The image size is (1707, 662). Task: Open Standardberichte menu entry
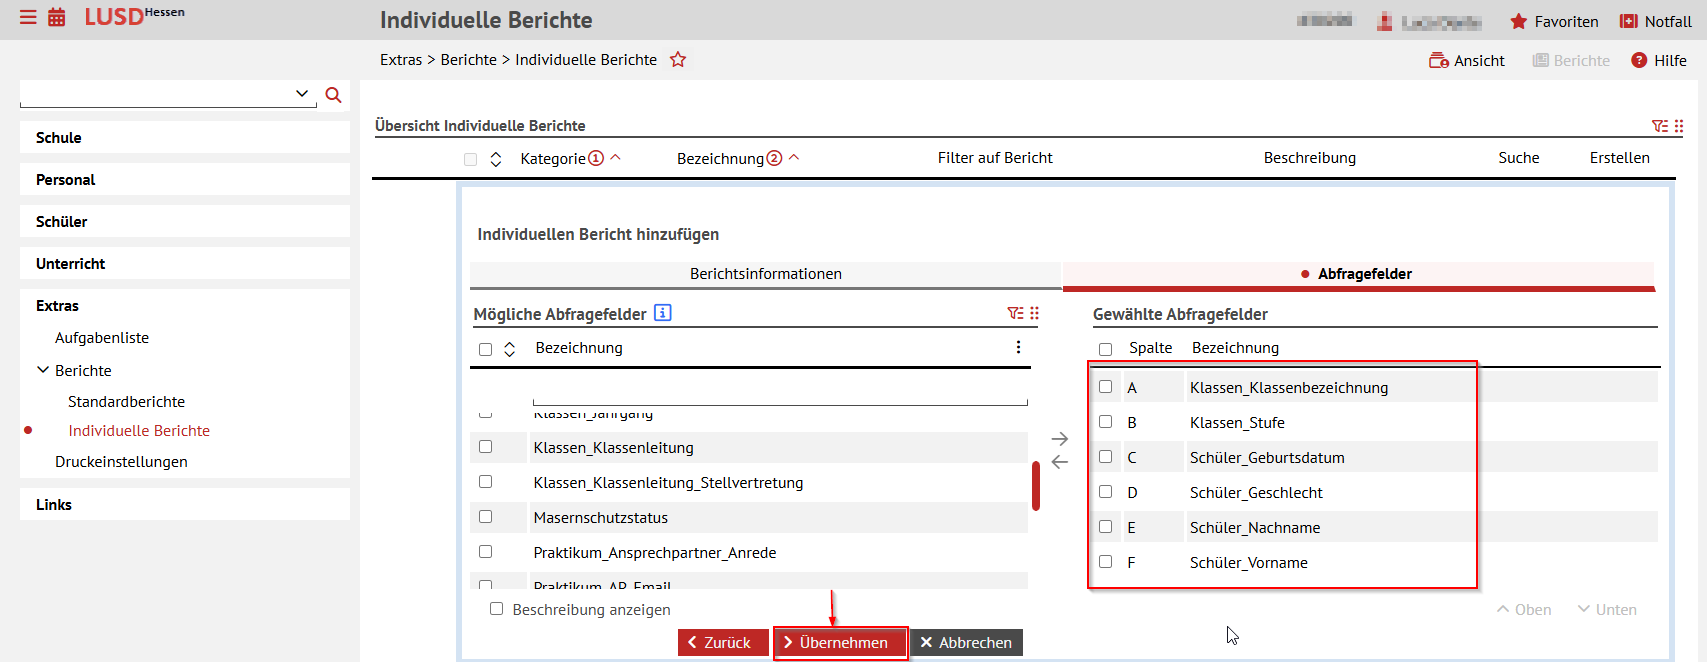click(x=127, y=402)
